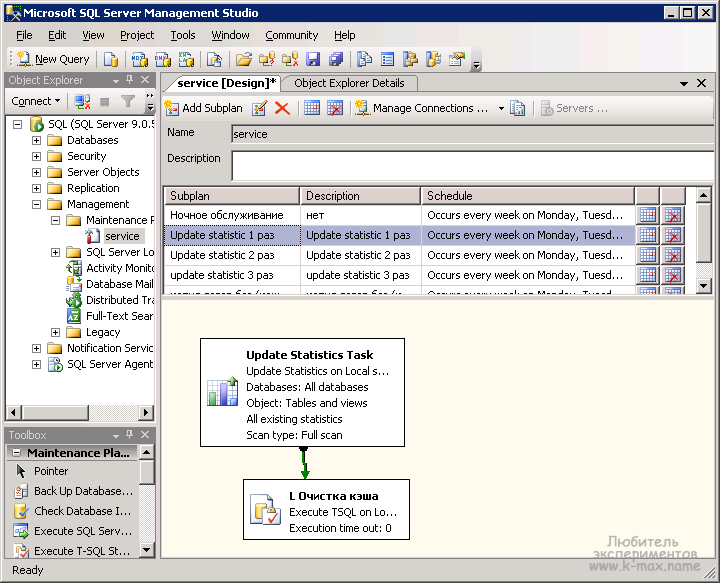Open the Properties Window toolbar icon
Screen dimensions: 720x583
point(457,59)
